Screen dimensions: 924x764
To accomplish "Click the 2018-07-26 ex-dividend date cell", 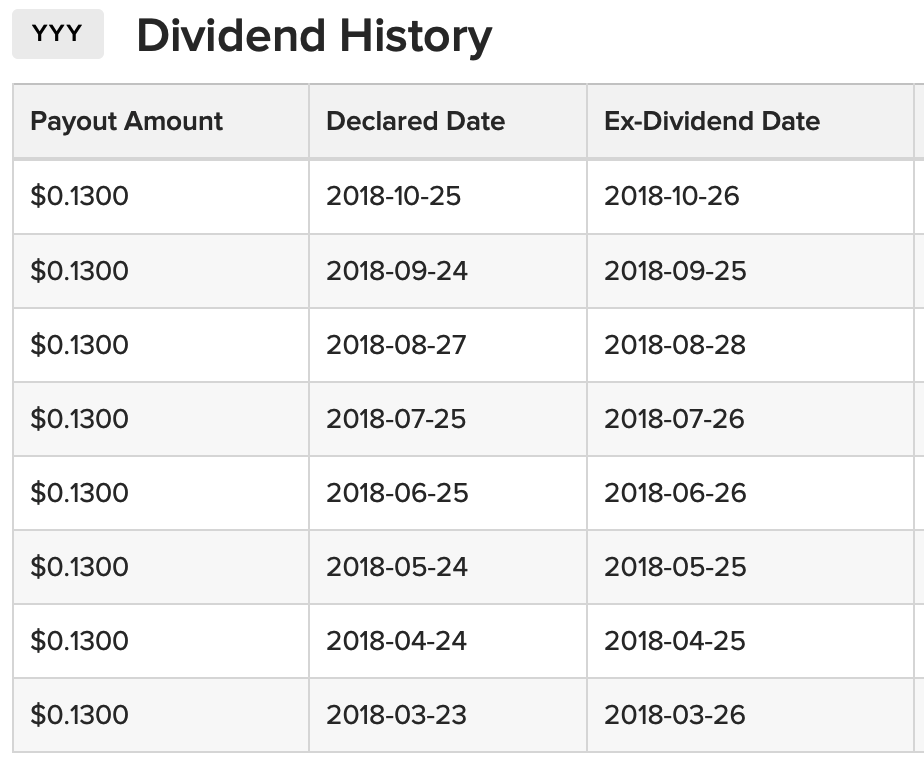I will click(674, 419).
